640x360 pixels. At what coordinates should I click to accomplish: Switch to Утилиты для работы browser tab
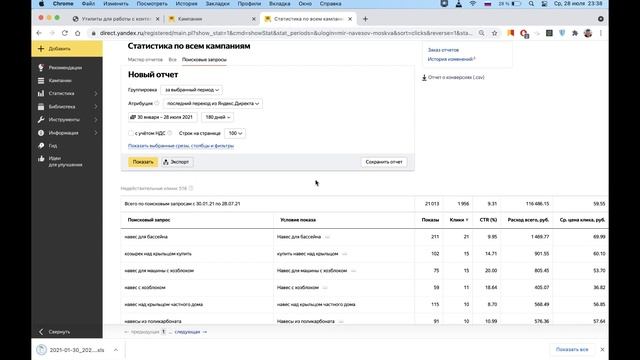pyautogui.click(x=116, y=19)
